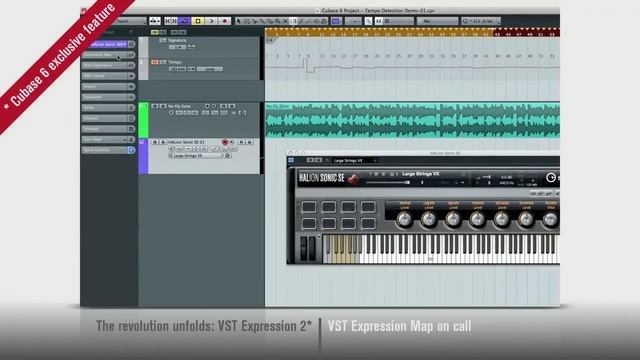Viewport: 640px width, 360px height.
Task: Click the blue grid icon in HALion window header
Action: 291,160
